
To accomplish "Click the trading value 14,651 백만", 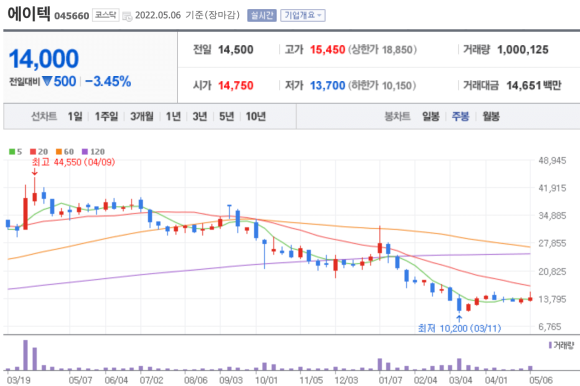I will pos(534,85).
